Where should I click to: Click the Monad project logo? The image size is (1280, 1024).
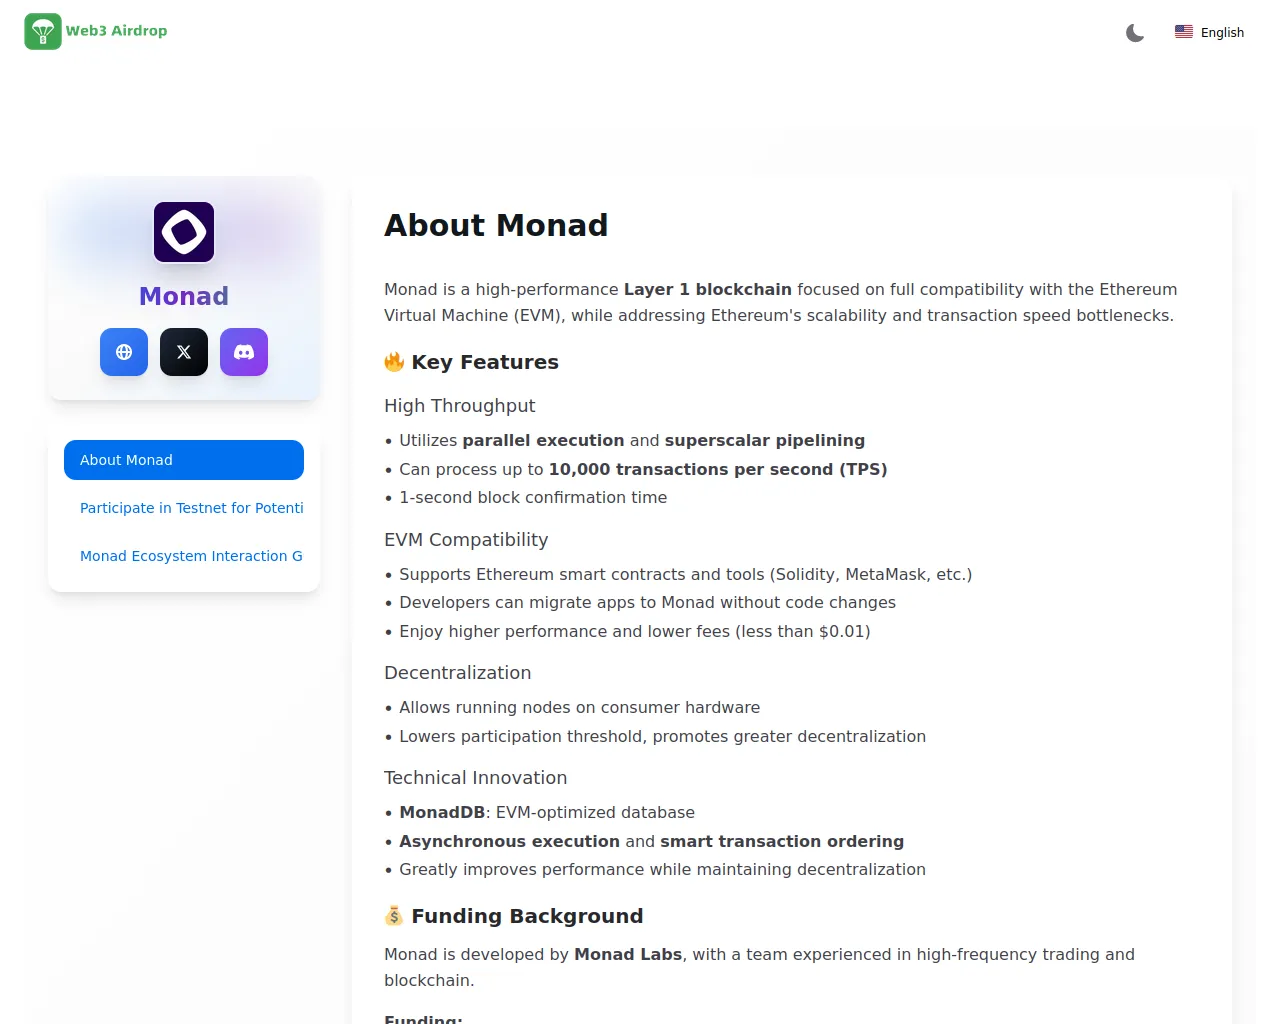tap(184, 232)
